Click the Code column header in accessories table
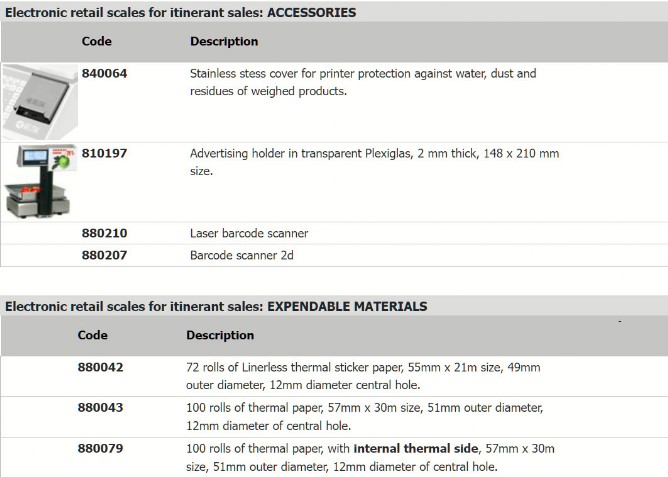Viewport: 668px width, 477px height. tap(97, 41)
